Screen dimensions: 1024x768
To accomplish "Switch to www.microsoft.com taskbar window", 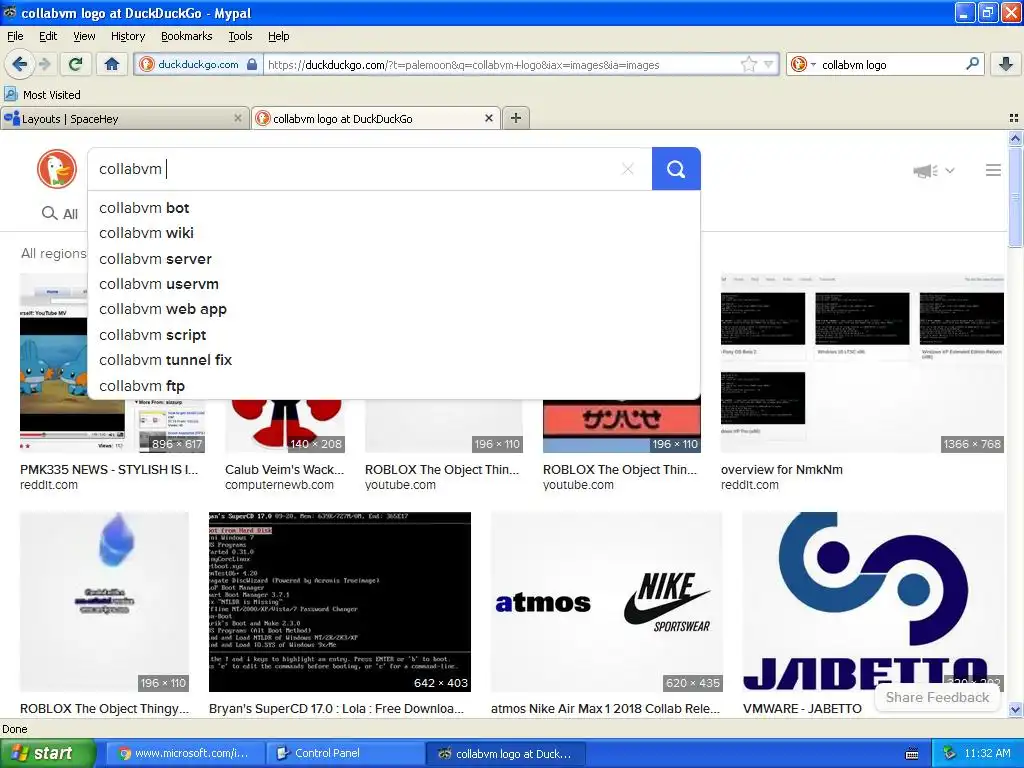I will [x=183, y=754].
